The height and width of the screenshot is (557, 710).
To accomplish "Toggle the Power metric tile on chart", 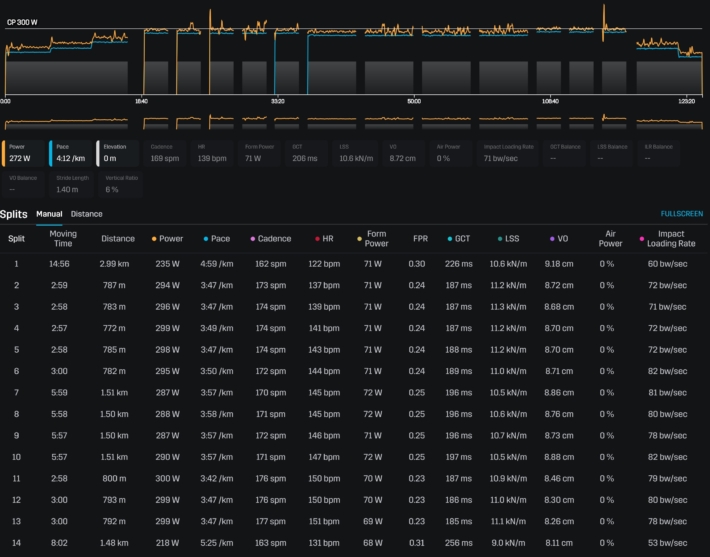I will [24, 153].
